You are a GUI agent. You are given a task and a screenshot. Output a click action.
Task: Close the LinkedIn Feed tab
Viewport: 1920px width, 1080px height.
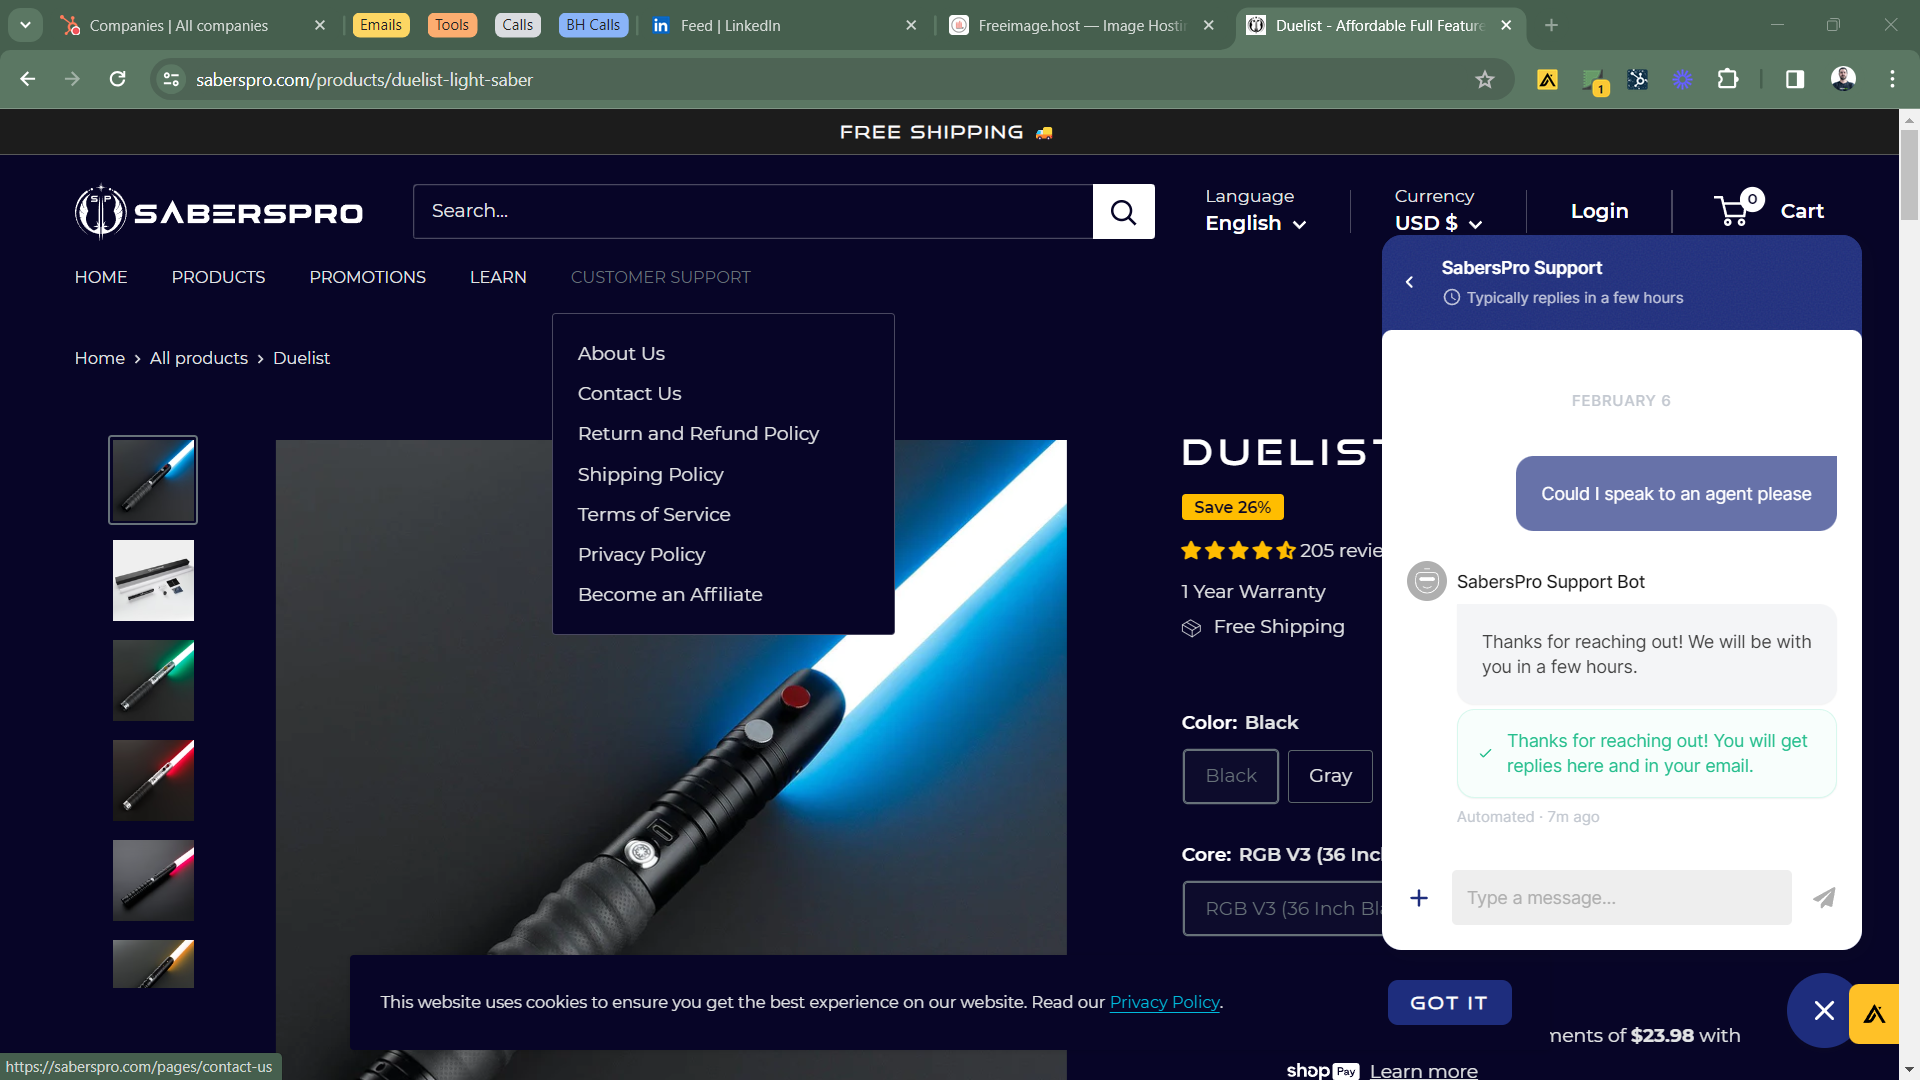(911, 25)
